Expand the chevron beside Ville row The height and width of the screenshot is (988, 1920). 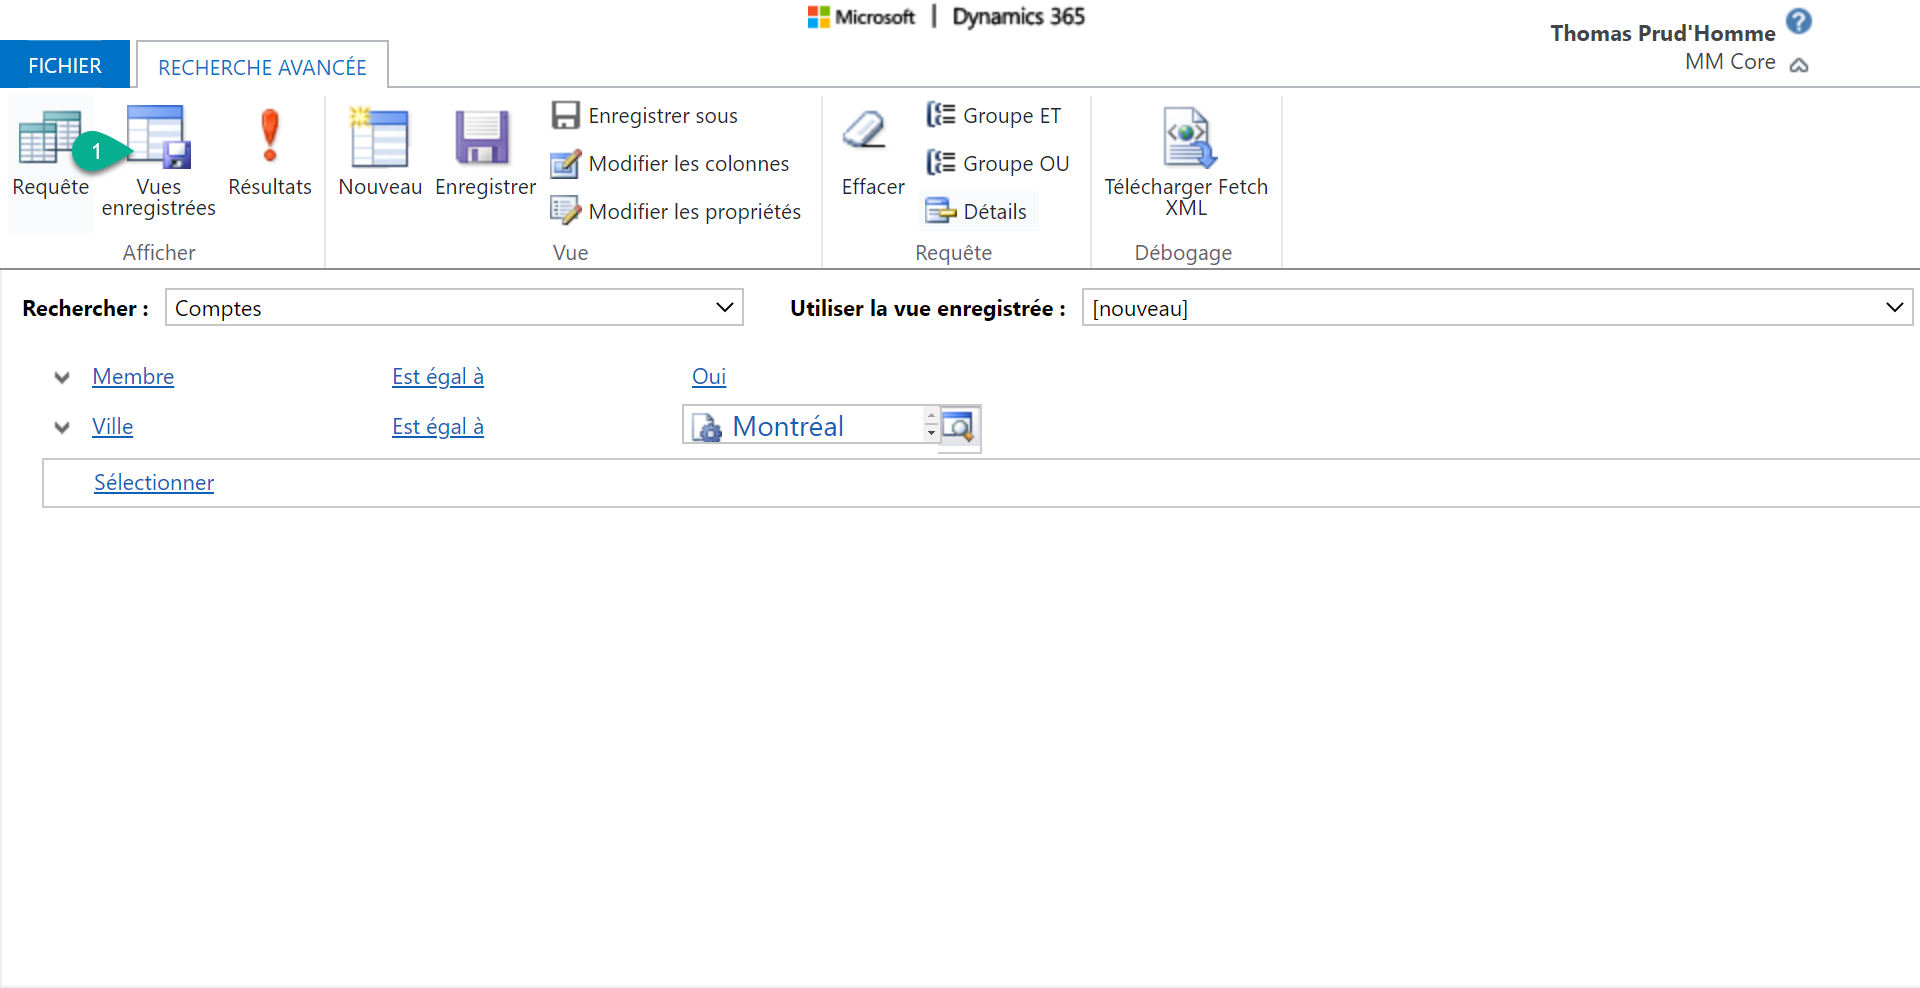tap(62, 428)
